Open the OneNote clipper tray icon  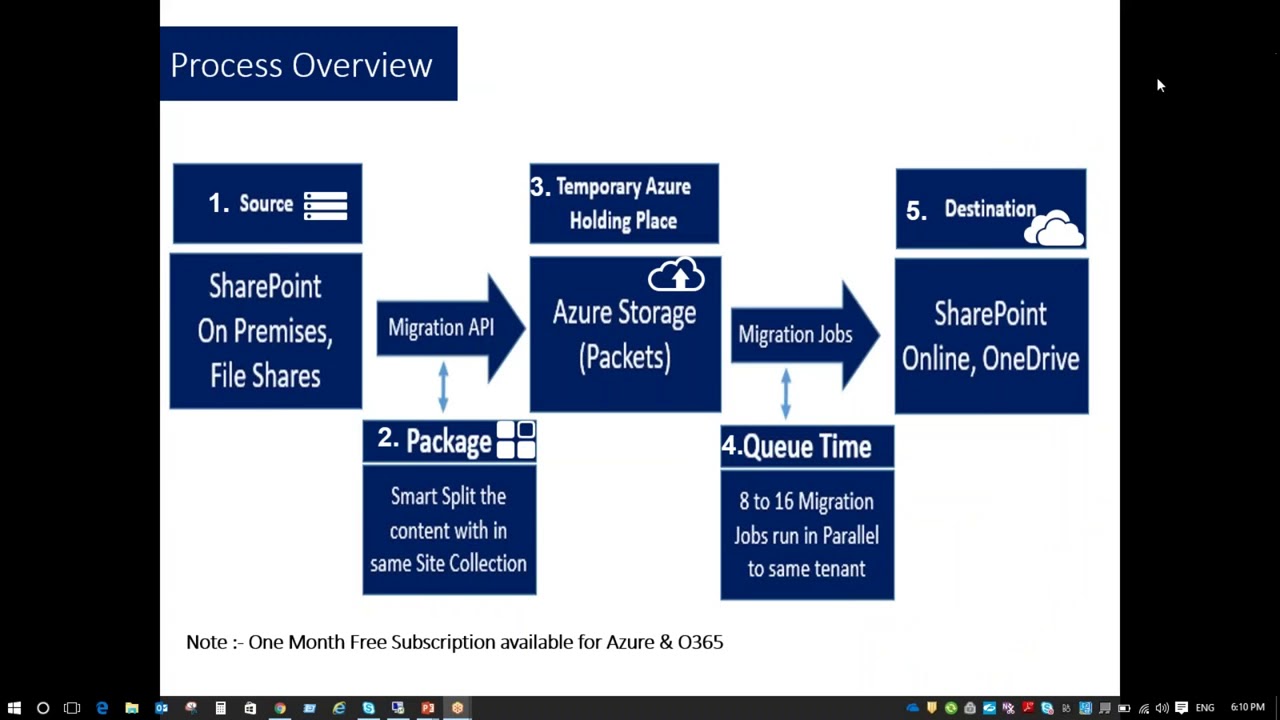click(1008, 708)
